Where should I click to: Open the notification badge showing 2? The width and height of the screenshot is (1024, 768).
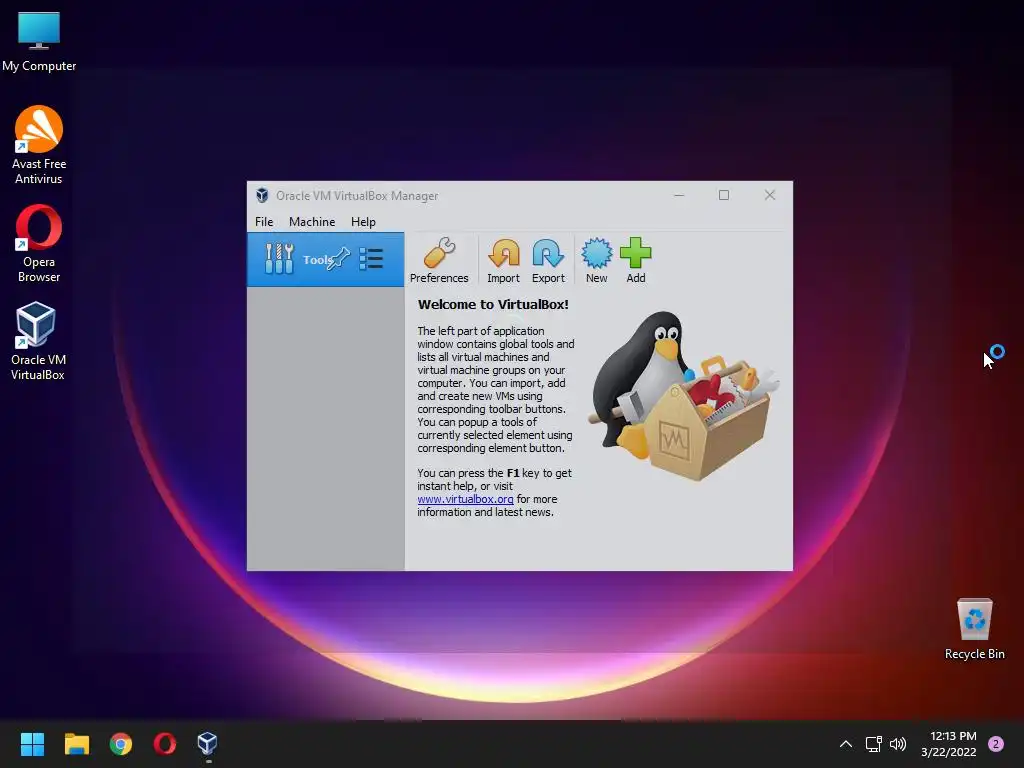pos(996,744)
